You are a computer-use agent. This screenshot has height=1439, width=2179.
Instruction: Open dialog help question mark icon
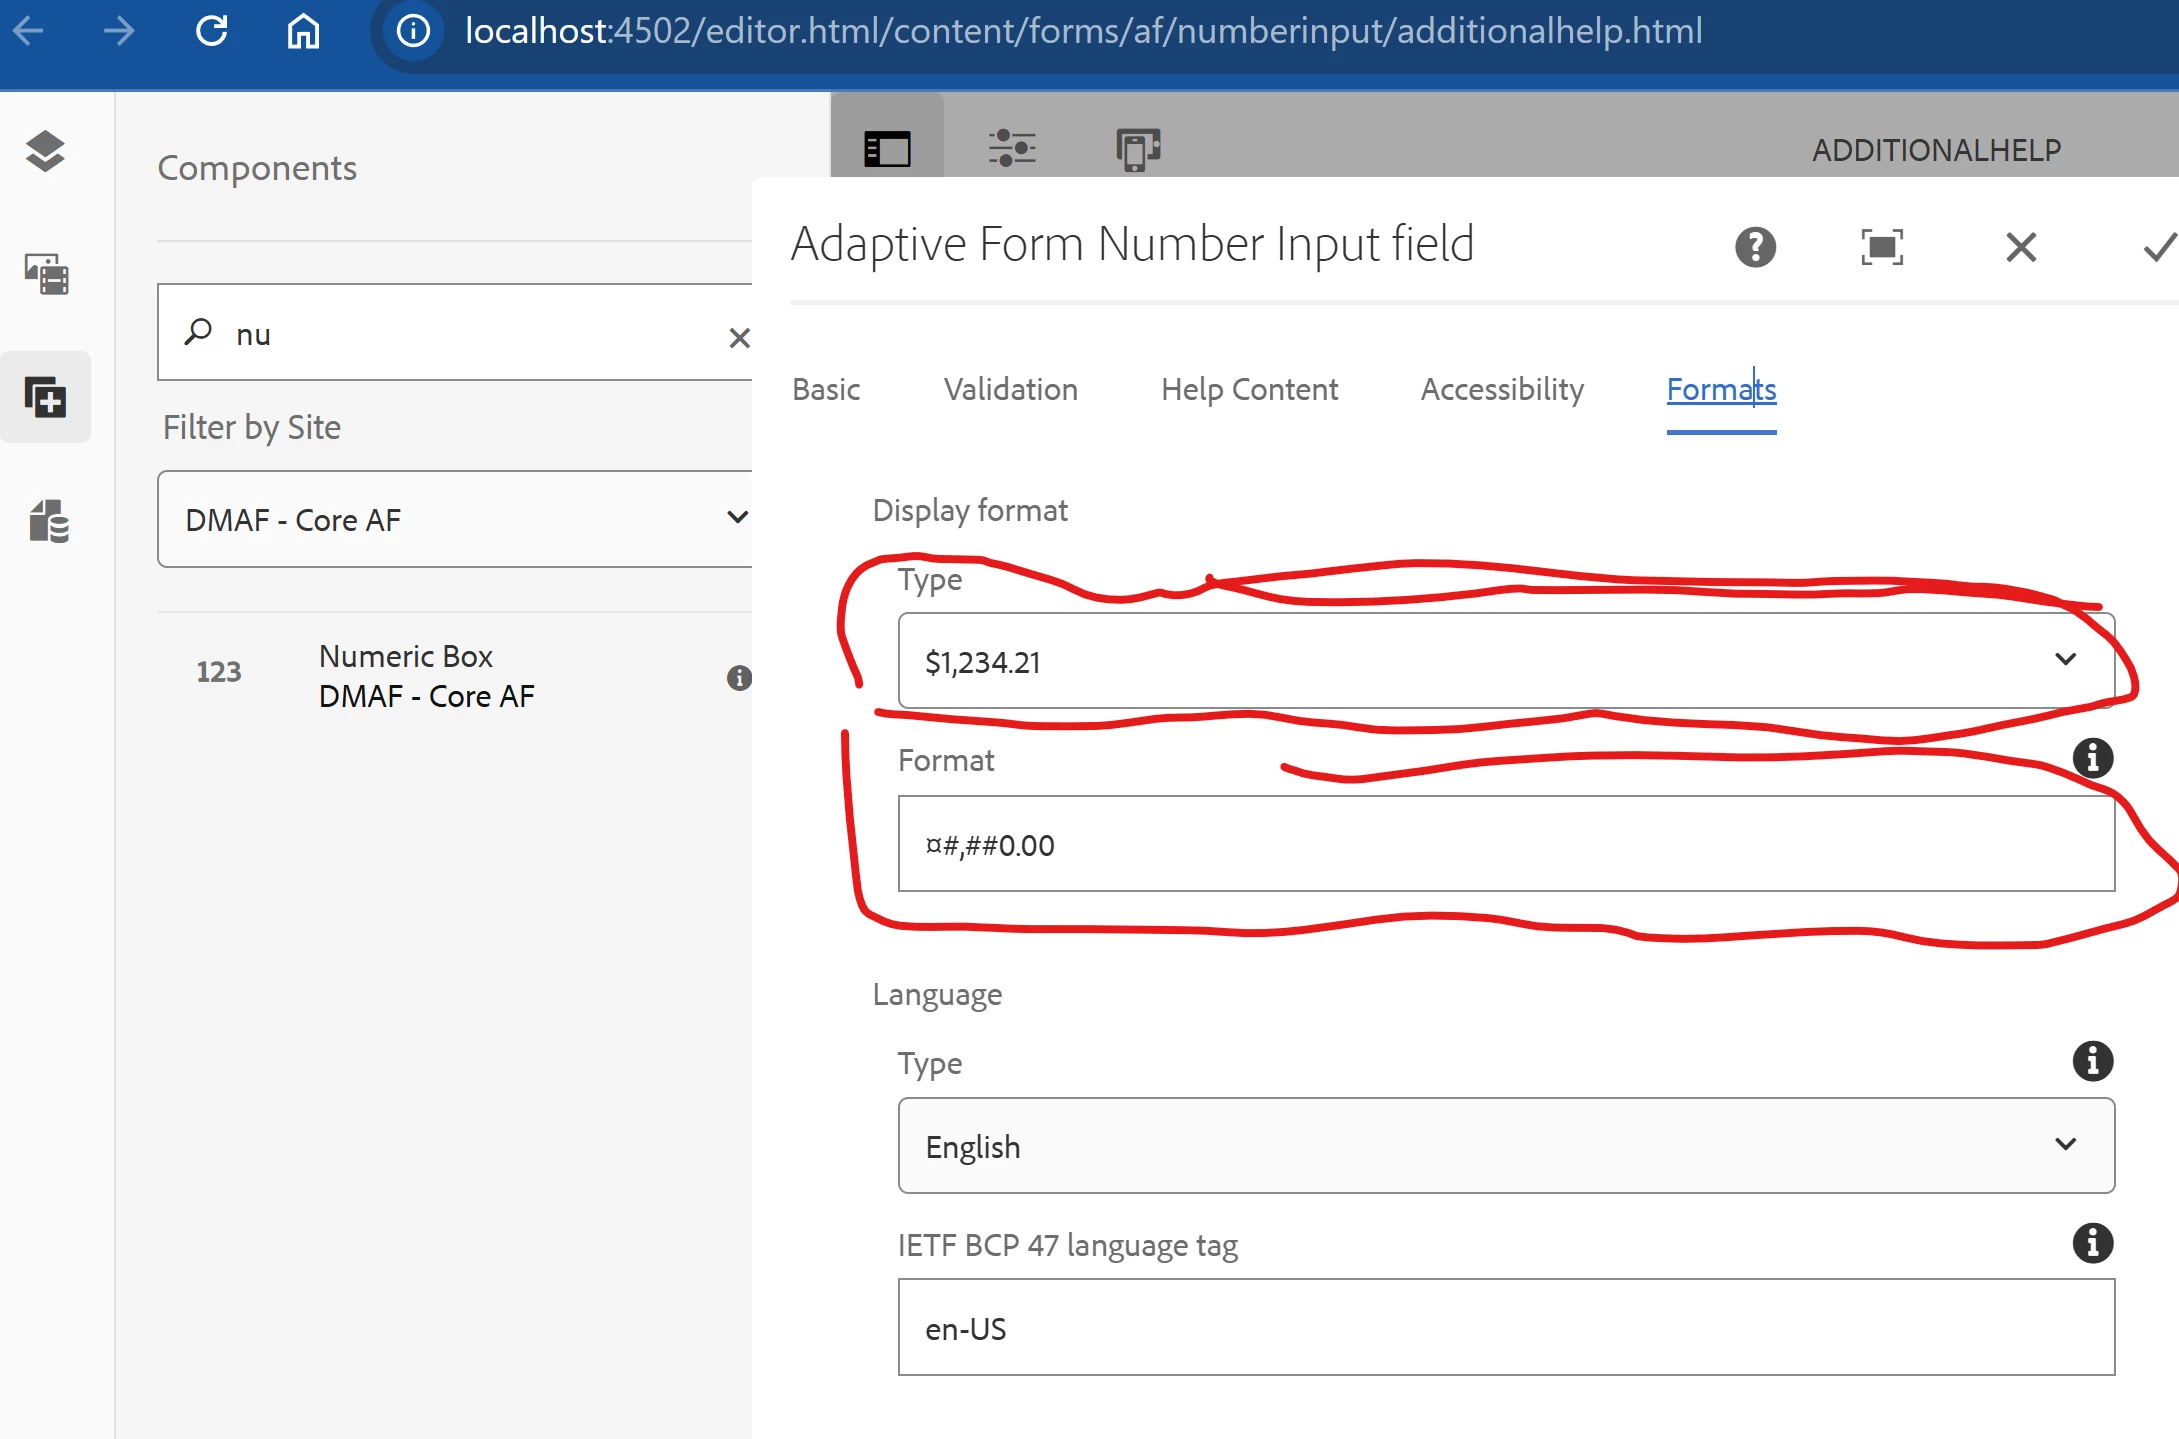(1755, 247)
